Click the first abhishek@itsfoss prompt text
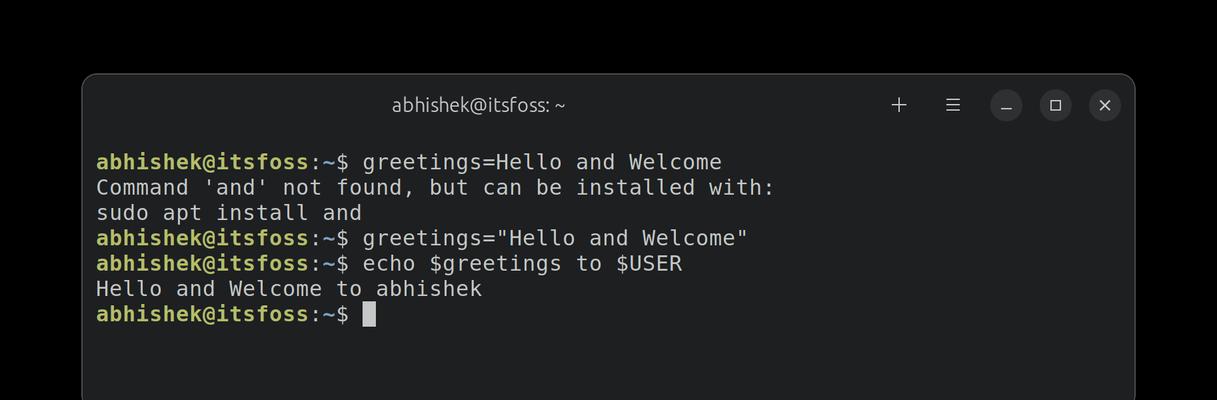This screenshot has height=400, width=1217. click(203, 162)
